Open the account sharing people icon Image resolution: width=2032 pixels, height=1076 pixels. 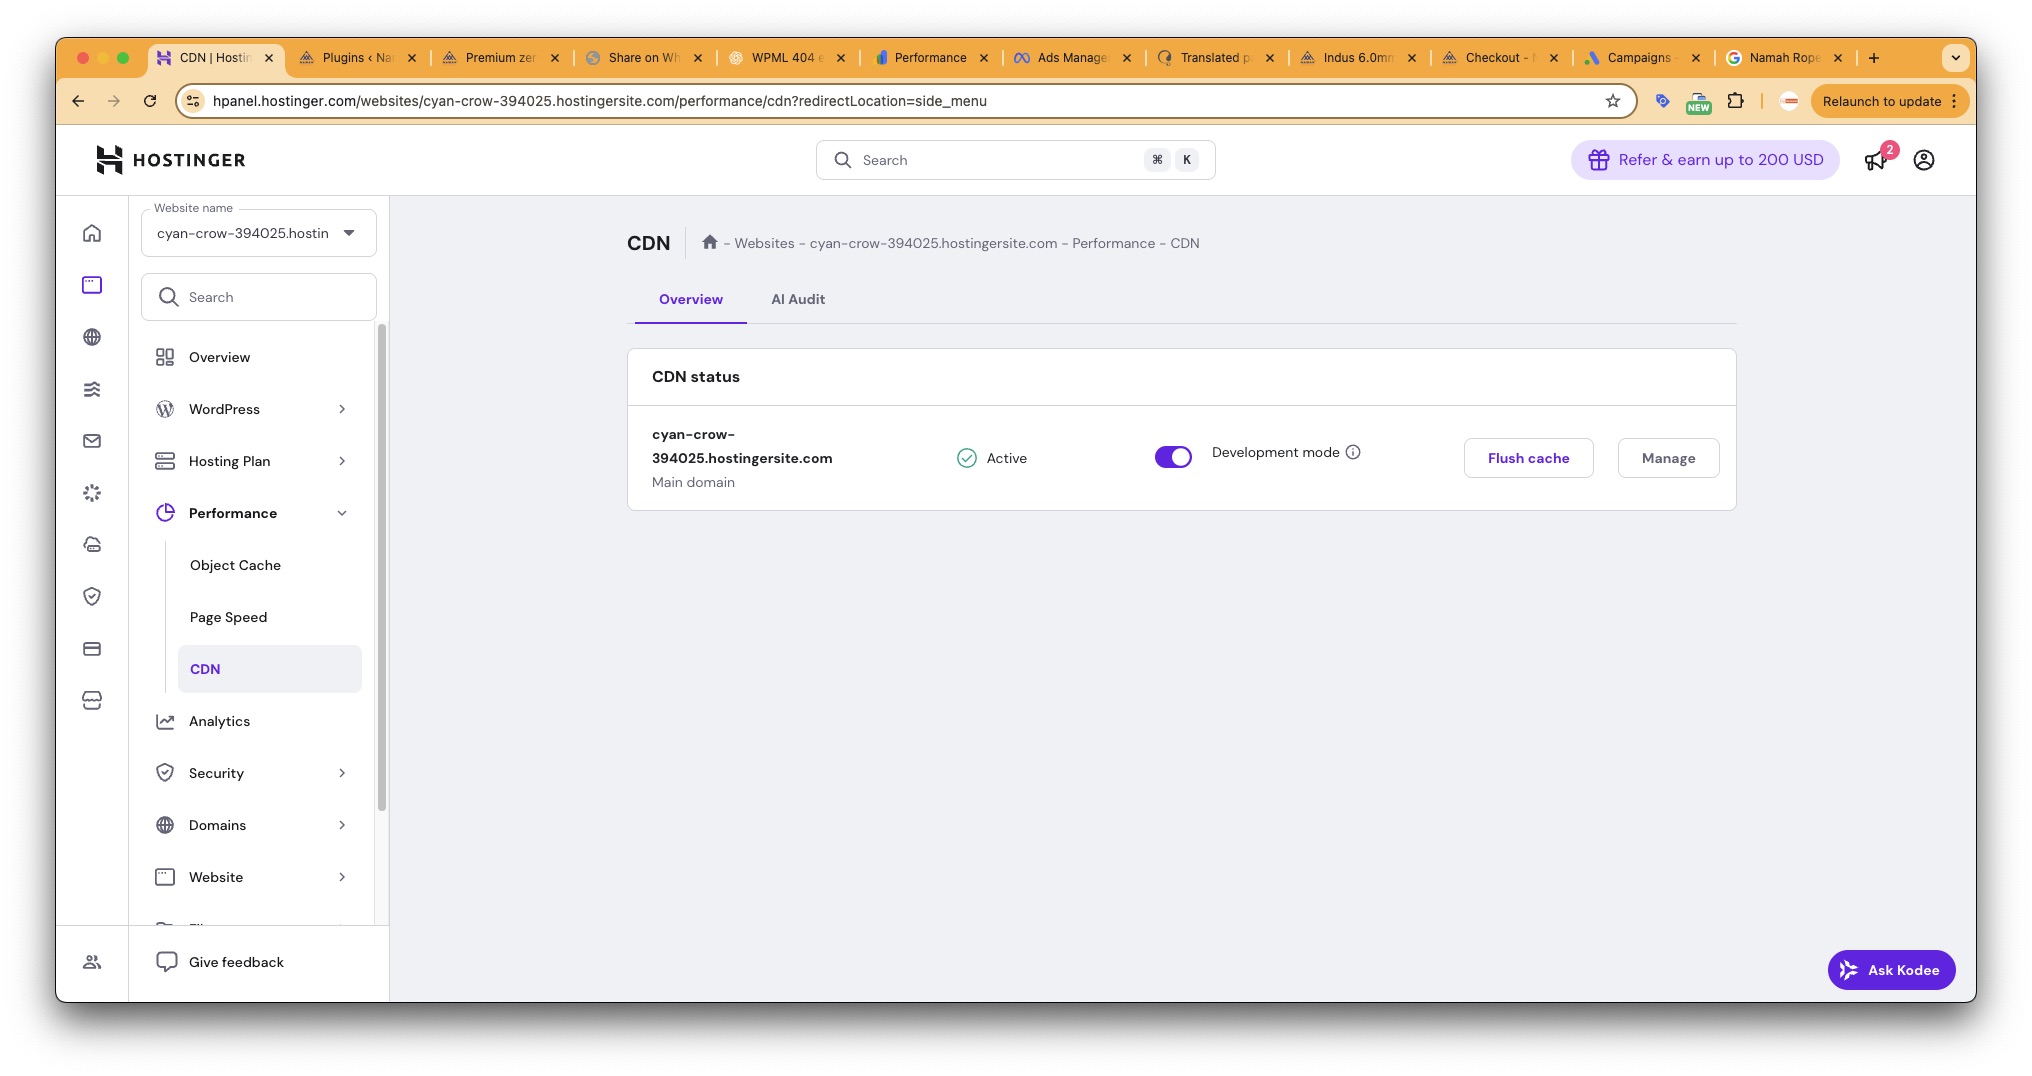click(92, 962)
